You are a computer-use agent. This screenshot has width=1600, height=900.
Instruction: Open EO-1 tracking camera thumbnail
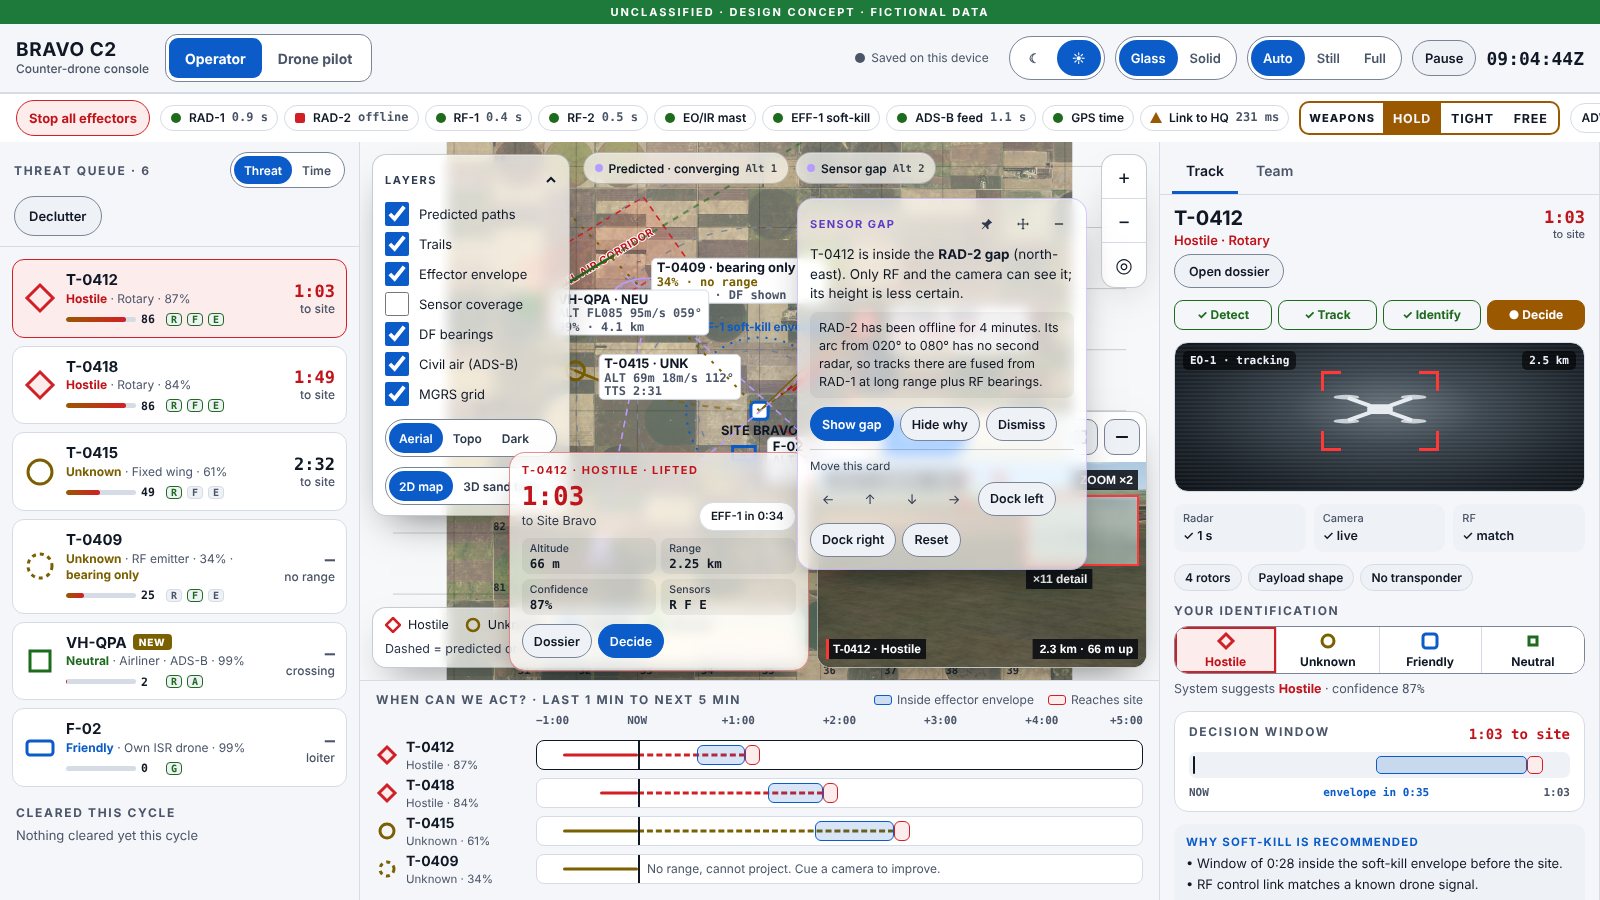click(1379, 417)
